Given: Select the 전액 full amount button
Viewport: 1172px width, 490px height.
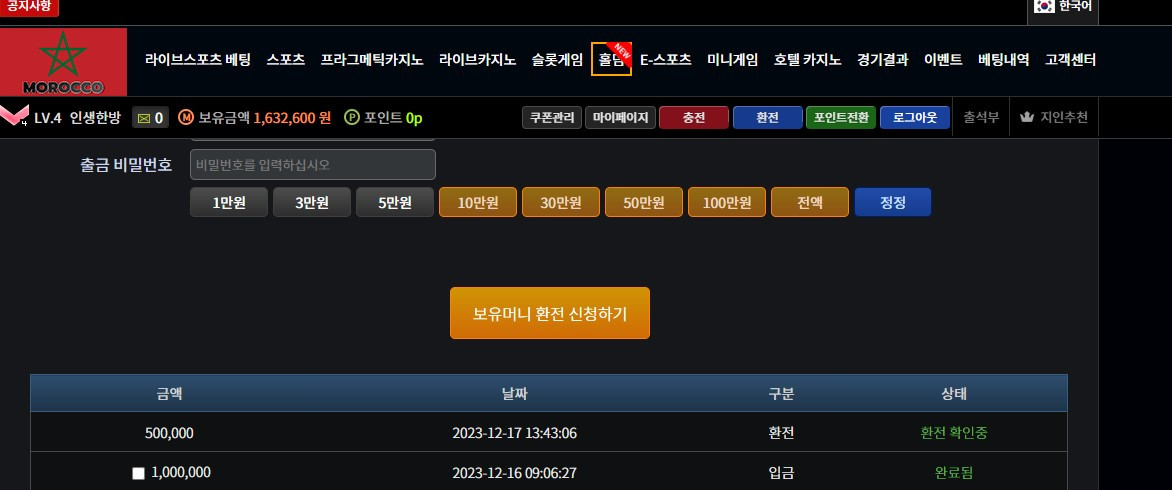Looking at the screenshot, I should click(x=809, y=202).
